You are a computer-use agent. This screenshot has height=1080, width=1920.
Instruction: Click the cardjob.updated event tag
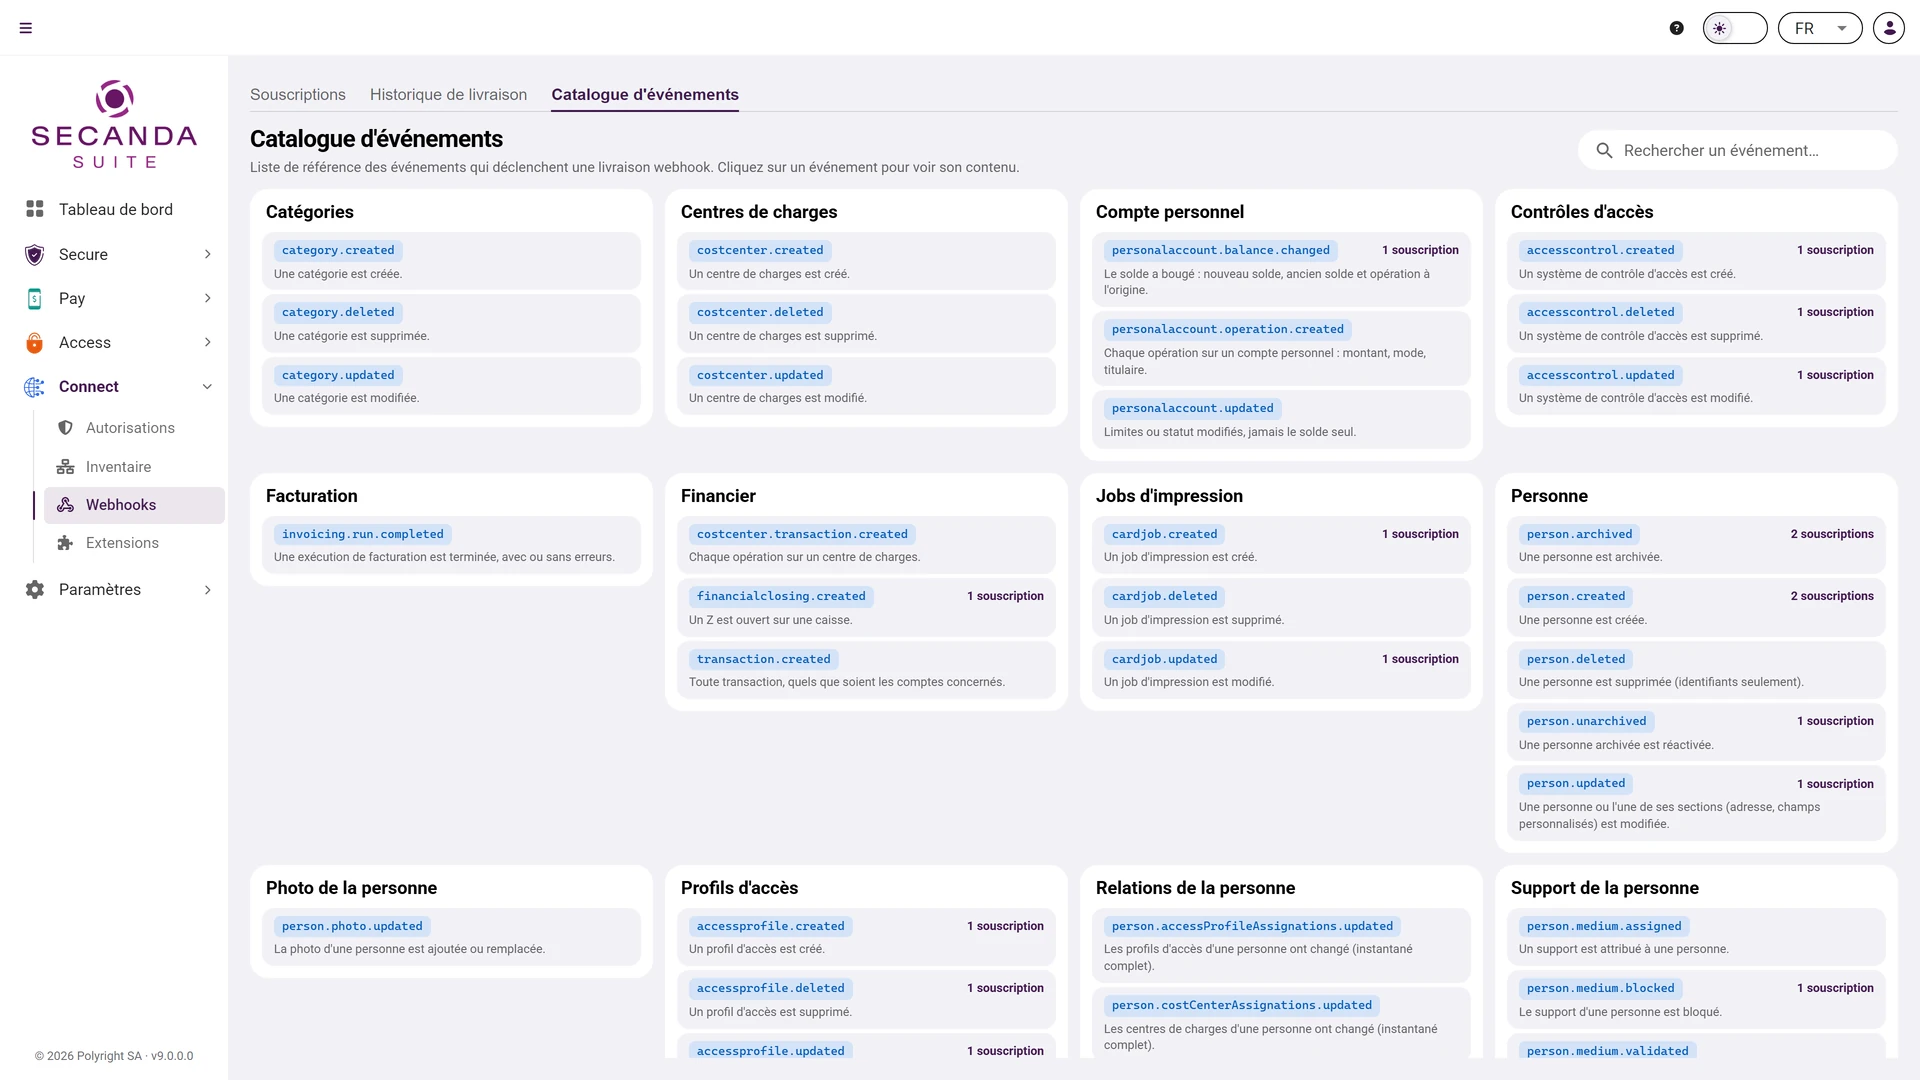(1164, 659)
